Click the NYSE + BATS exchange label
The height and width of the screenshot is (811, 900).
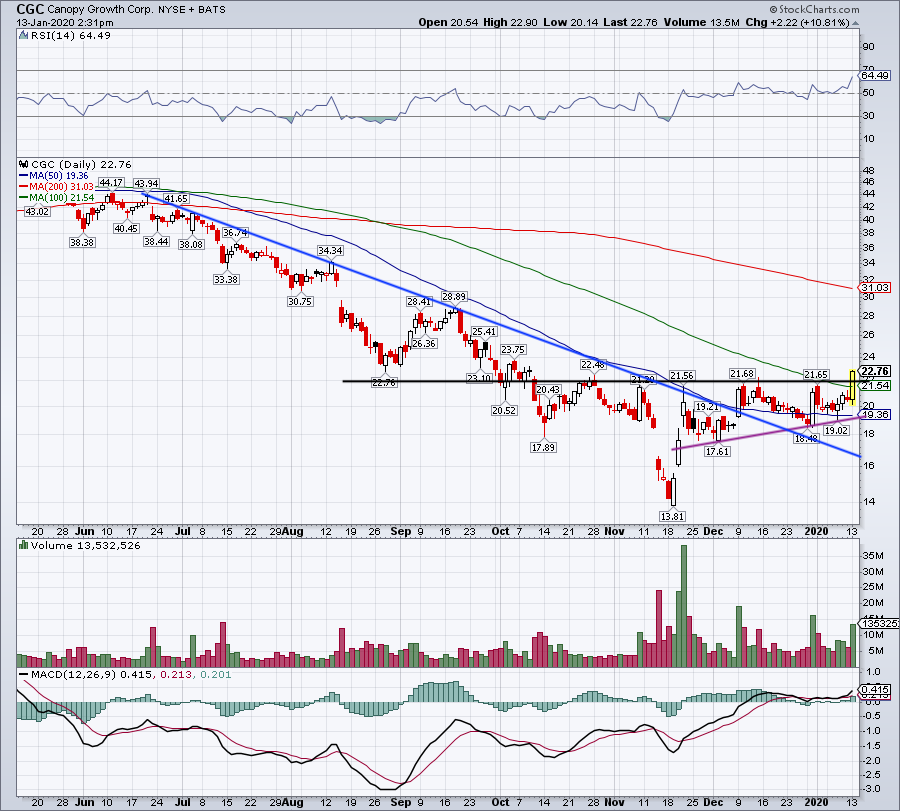[x=192, y=10]
